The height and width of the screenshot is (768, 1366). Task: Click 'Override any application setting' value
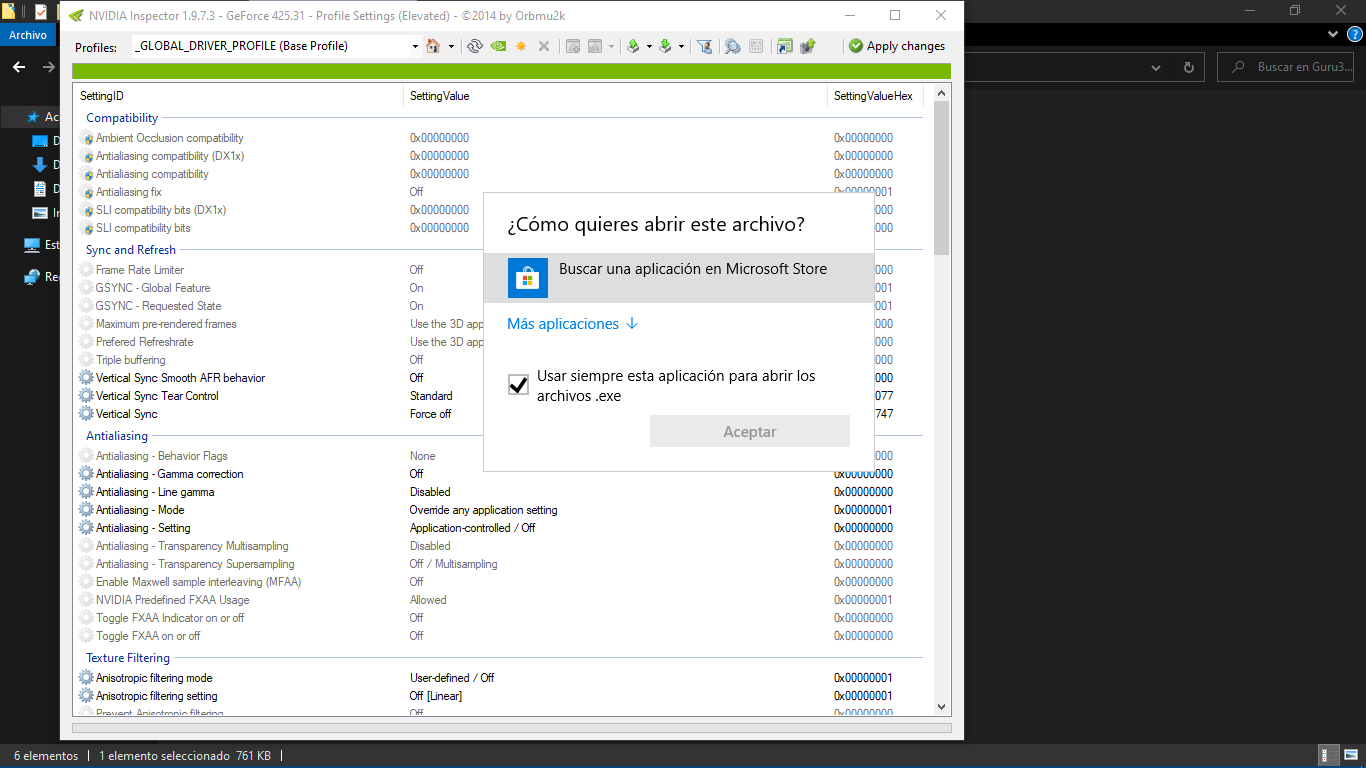click(484, 510)
